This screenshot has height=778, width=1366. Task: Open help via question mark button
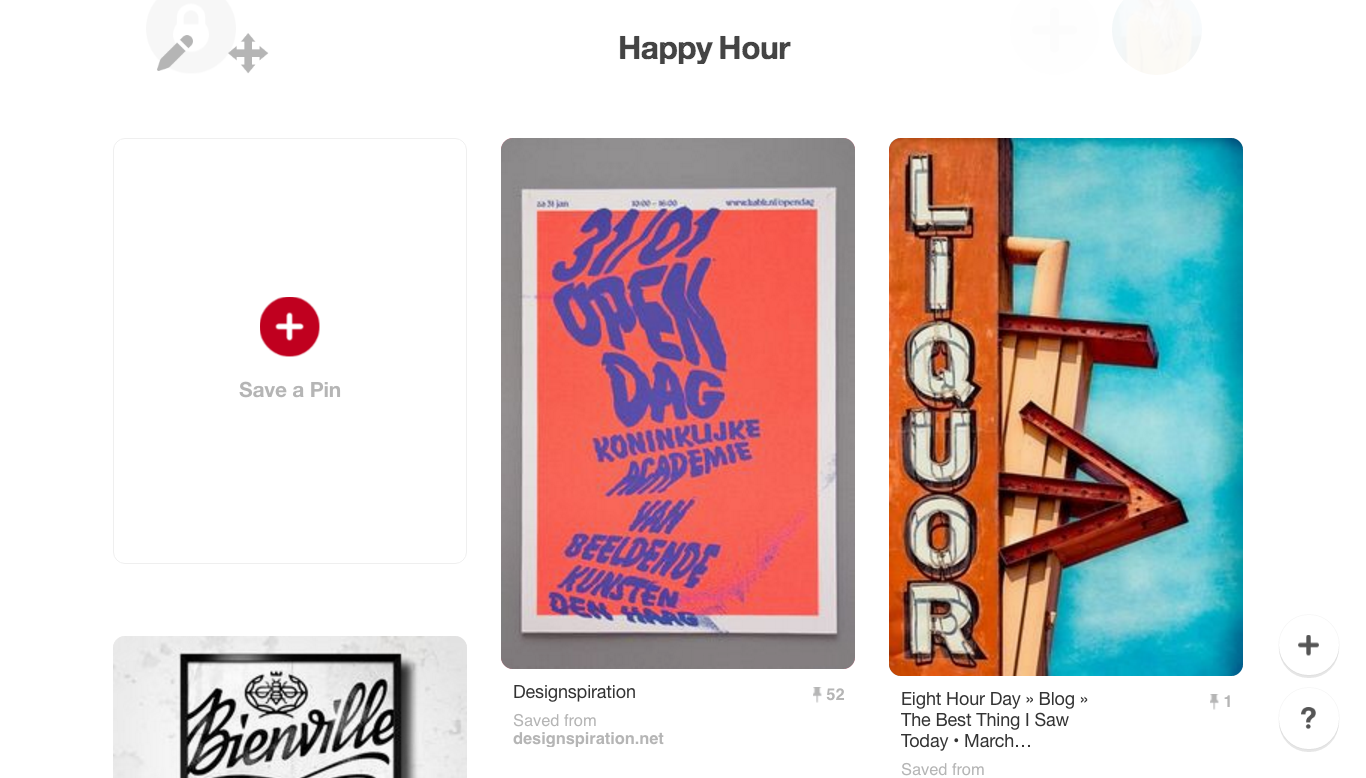(1308, 718)
